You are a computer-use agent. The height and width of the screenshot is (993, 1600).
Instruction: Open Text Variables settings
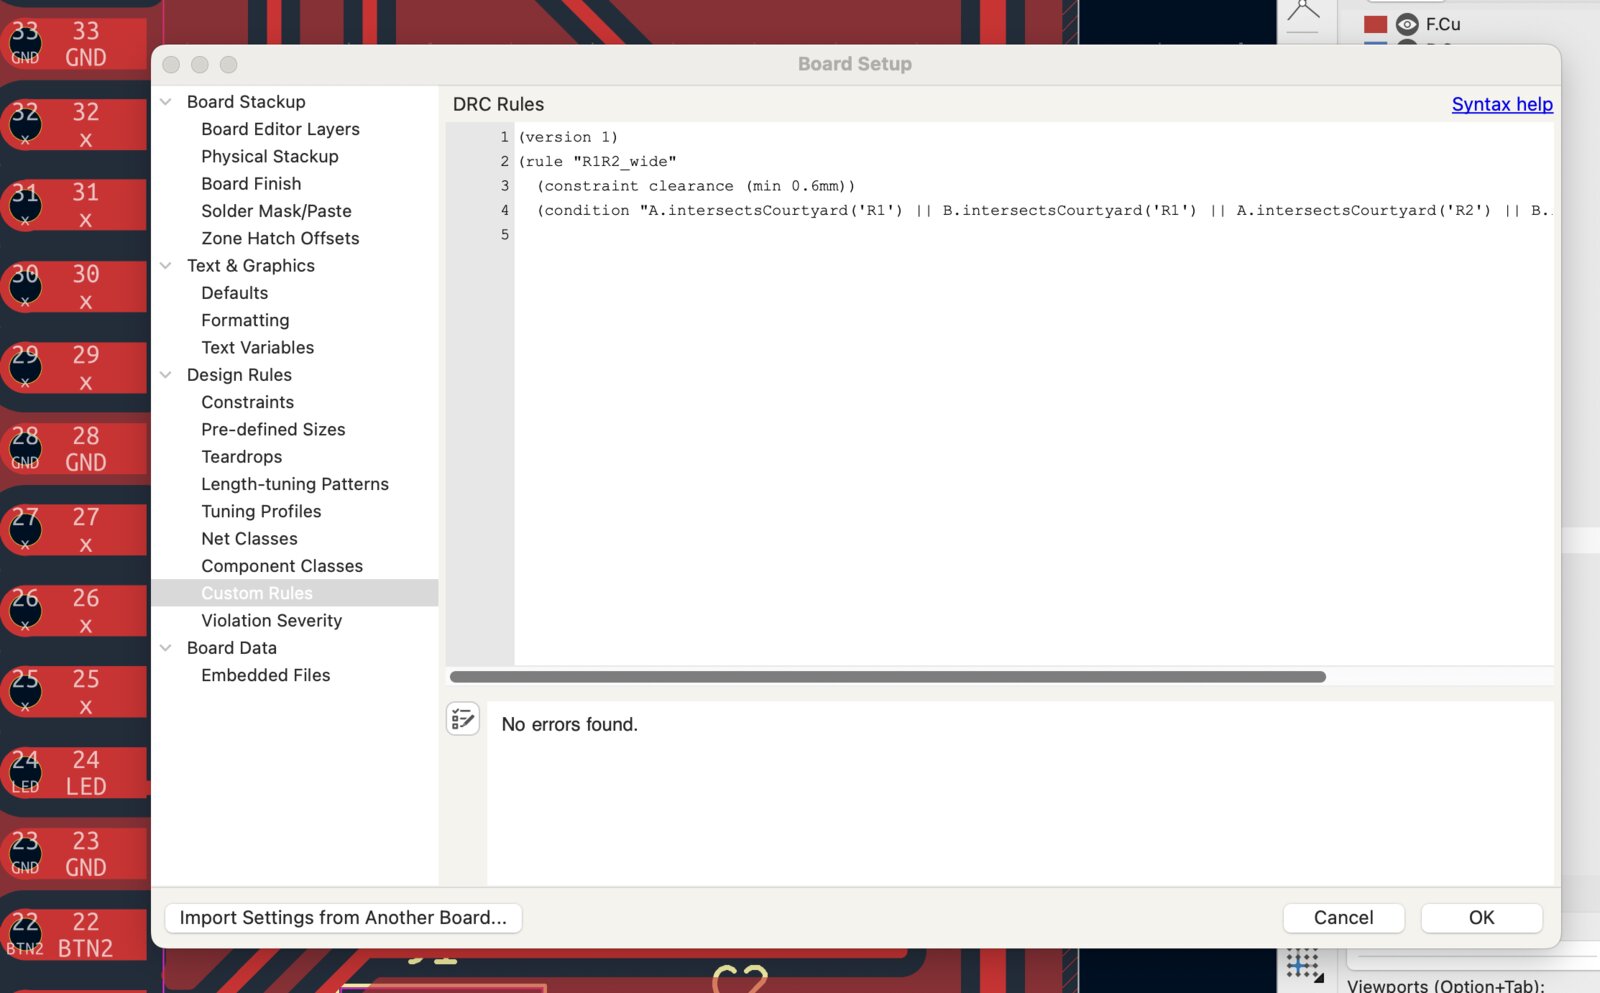click(x=258, y=347)
